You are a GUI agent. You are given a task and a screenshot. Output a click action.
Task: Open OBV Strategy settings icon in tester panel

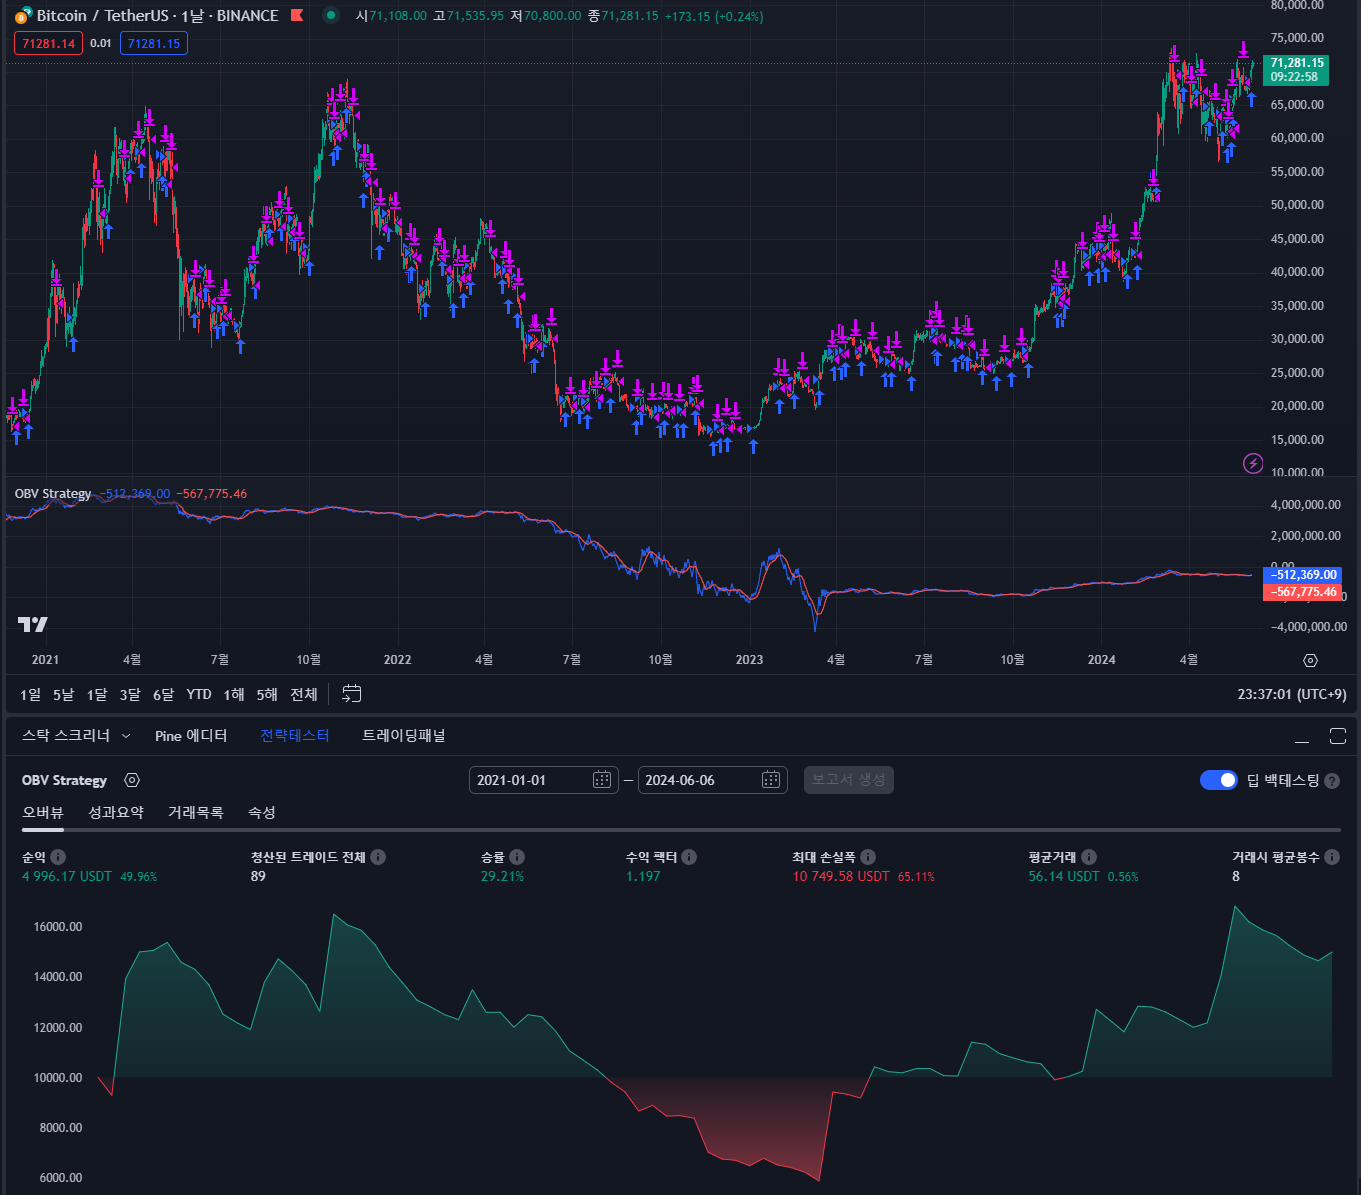[132, 780]
